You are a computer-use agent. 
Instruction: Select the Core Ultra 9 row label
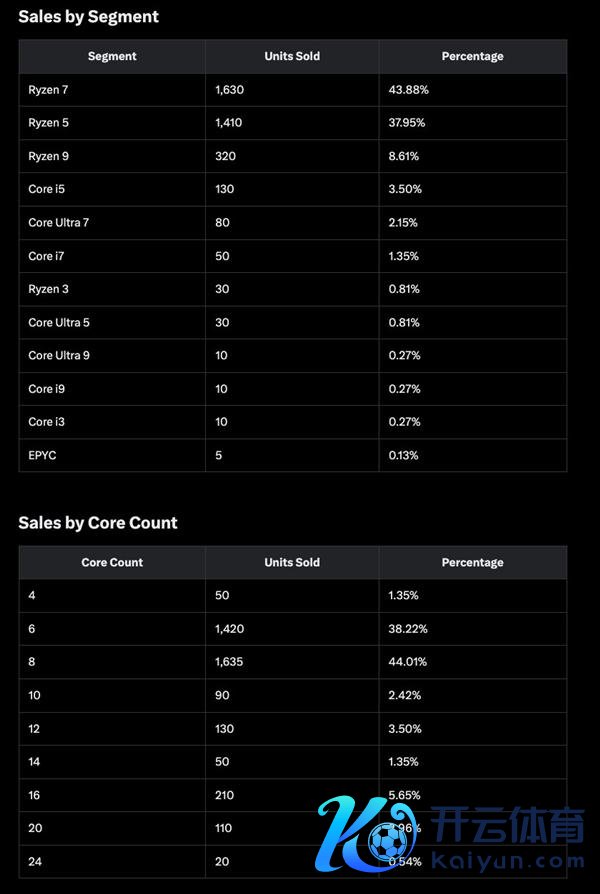click(58, 355)
